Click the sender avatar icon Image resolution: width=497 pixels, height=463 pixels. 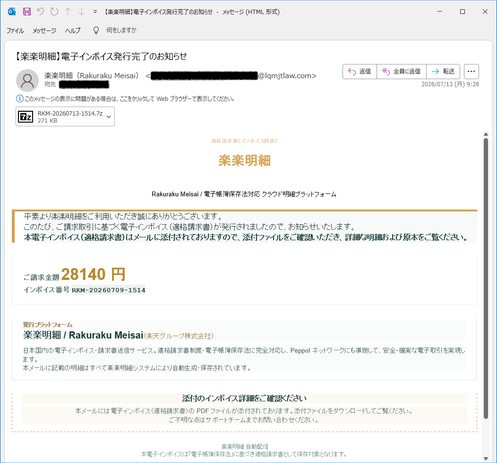[x=27, y=80]
